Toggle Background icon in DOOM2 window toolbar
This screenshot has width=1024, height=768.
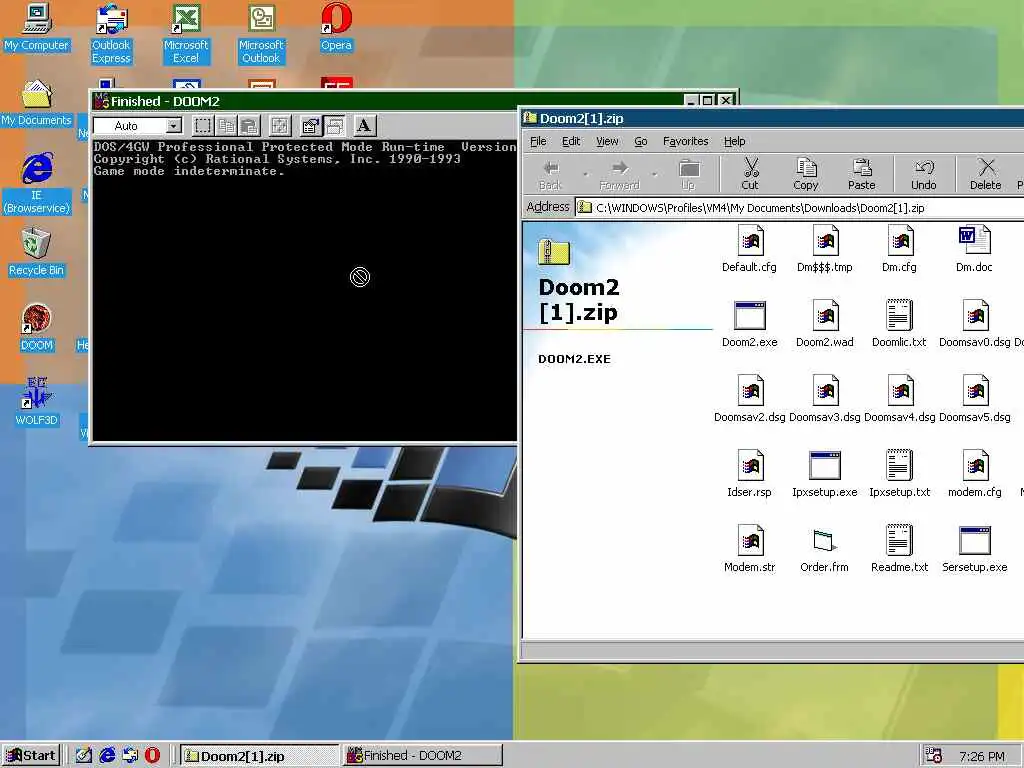point(334,125)
